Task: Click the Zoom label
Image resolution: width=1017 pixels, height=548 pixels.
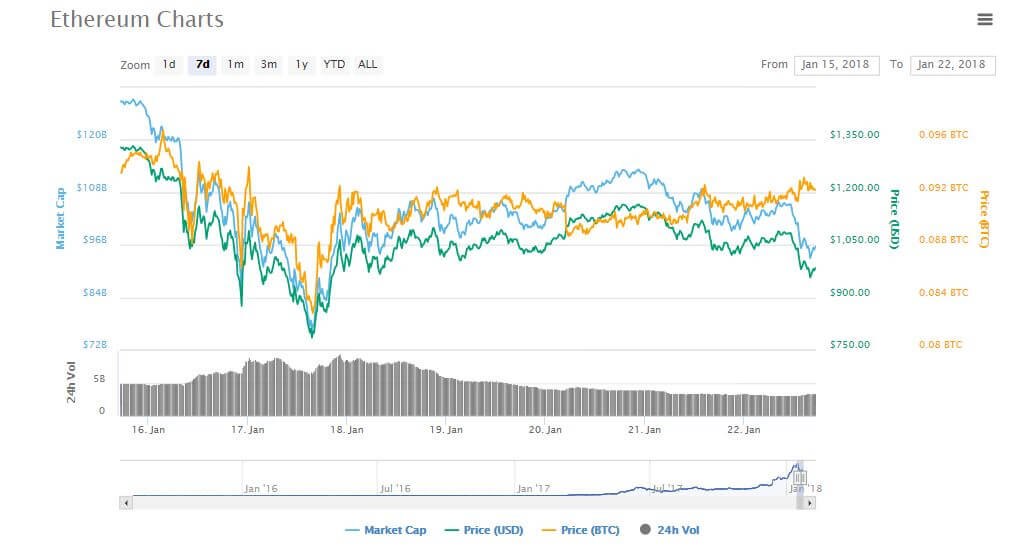Action: pyautogui.click(x=135, y=65)
